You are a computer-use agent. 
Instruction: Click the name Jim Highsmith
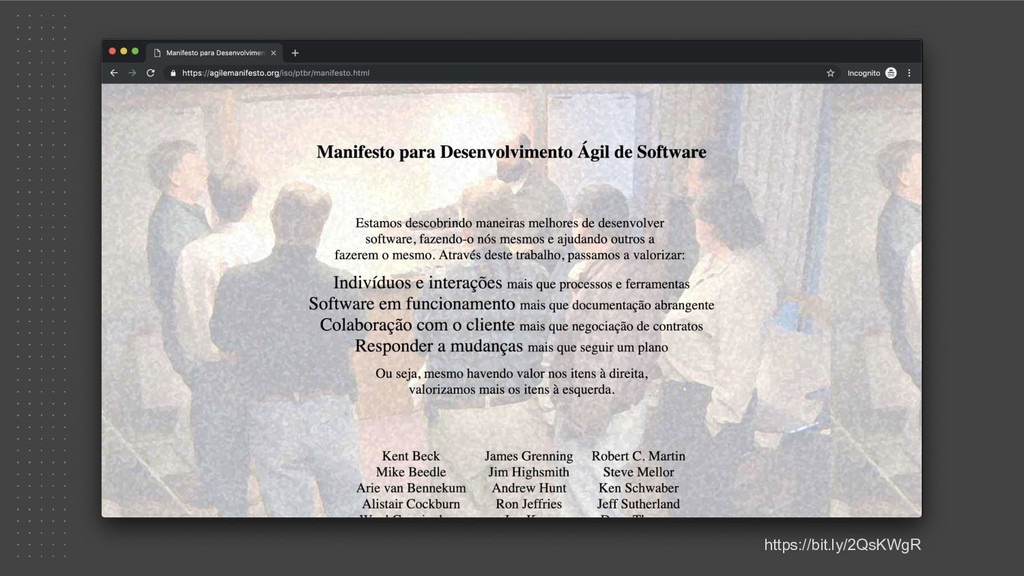pos(528,472)
